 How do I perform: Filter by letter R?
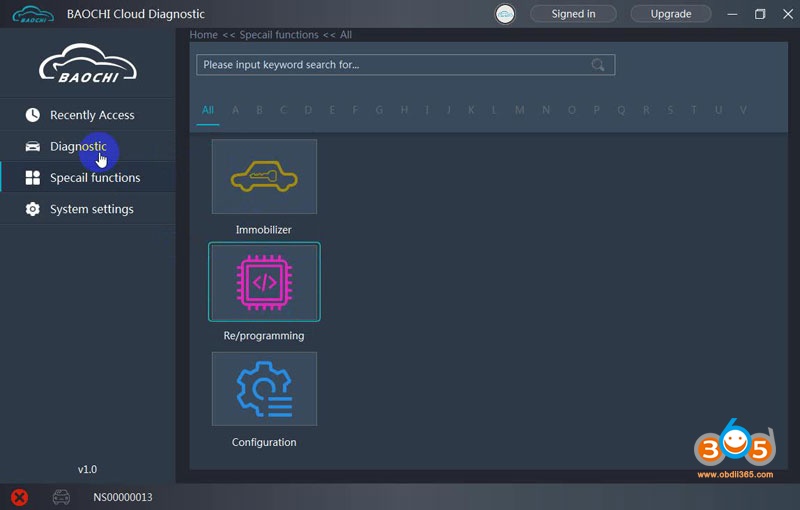646,110
